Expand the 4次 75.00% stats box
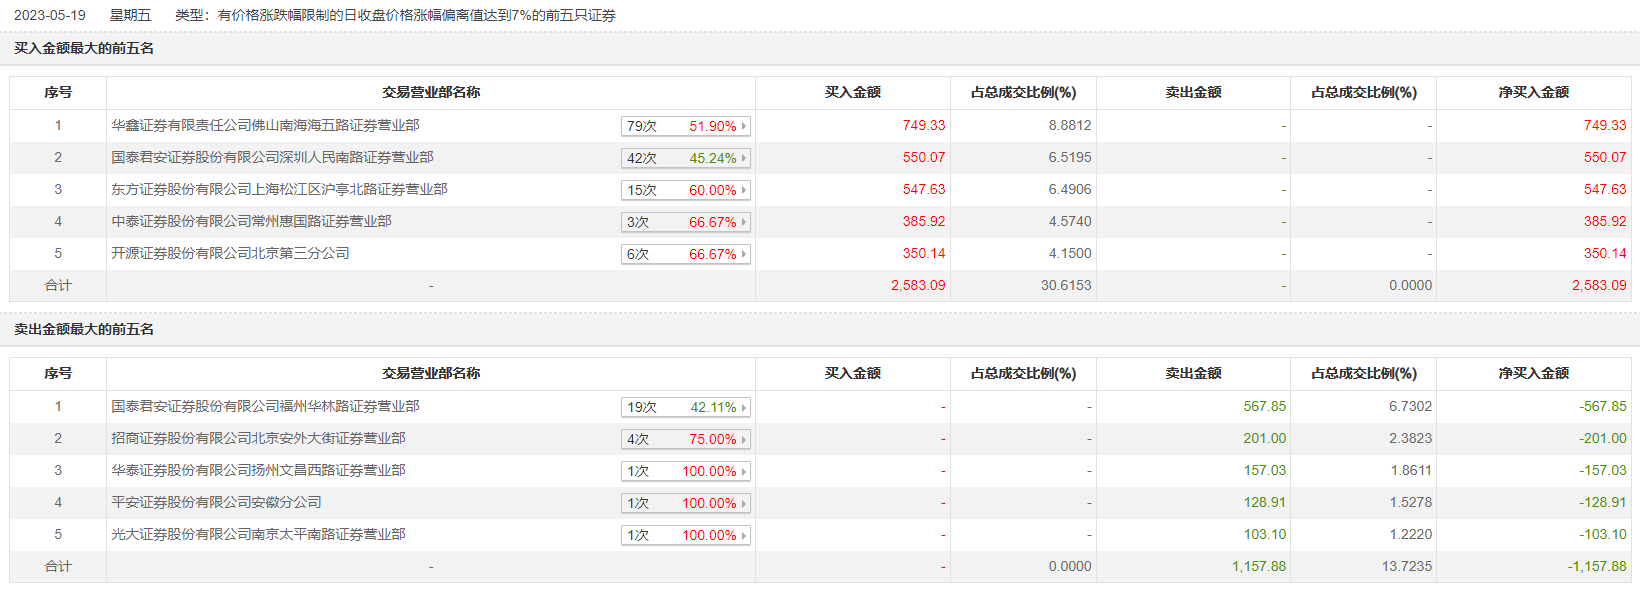The width and height of the screenshot is (1640, 592). [x=685, y=439]
